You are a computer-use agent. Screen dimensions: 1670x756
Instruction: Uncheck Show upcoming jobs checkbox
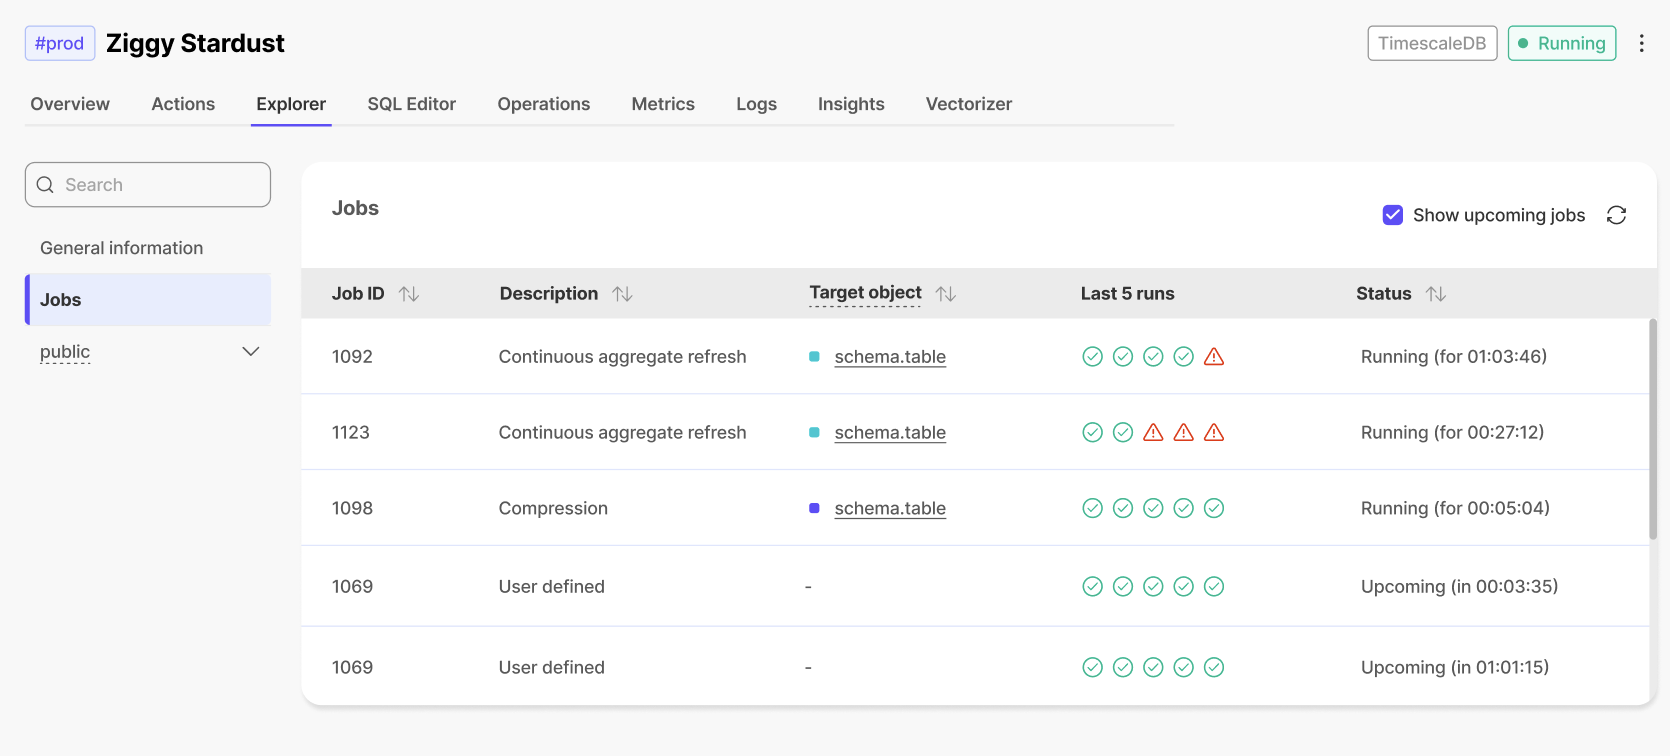click(1392, 215)
